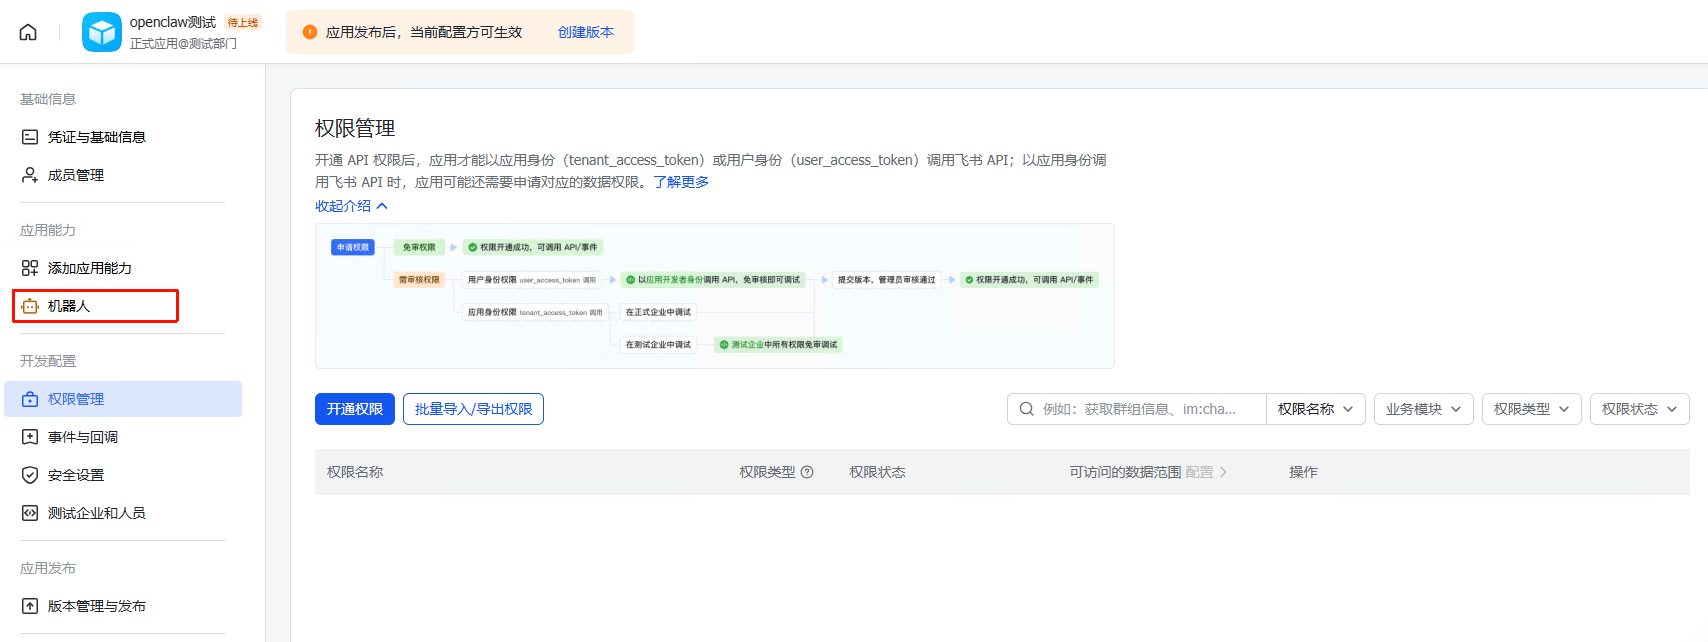
Task: Click the 创建版本 link in banner
Action: (586, 32)
